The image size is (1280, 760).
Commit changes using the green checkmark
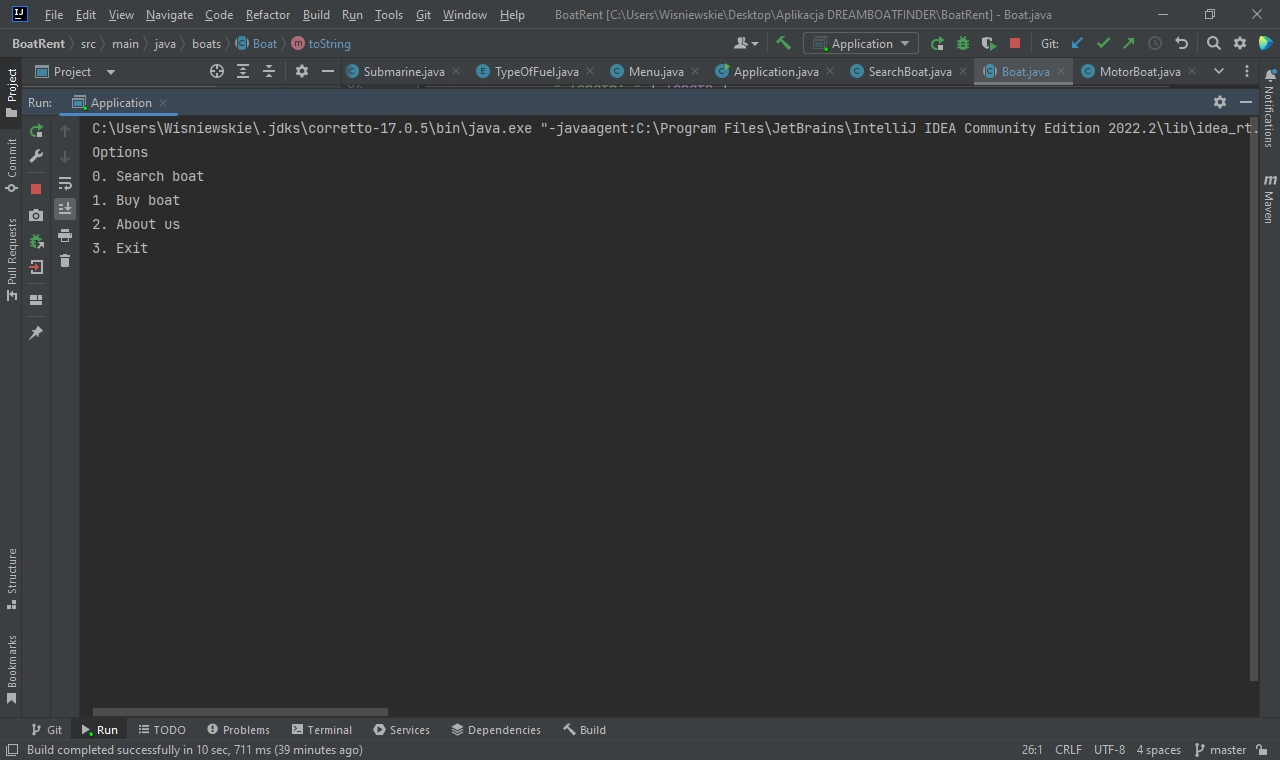1103,43
